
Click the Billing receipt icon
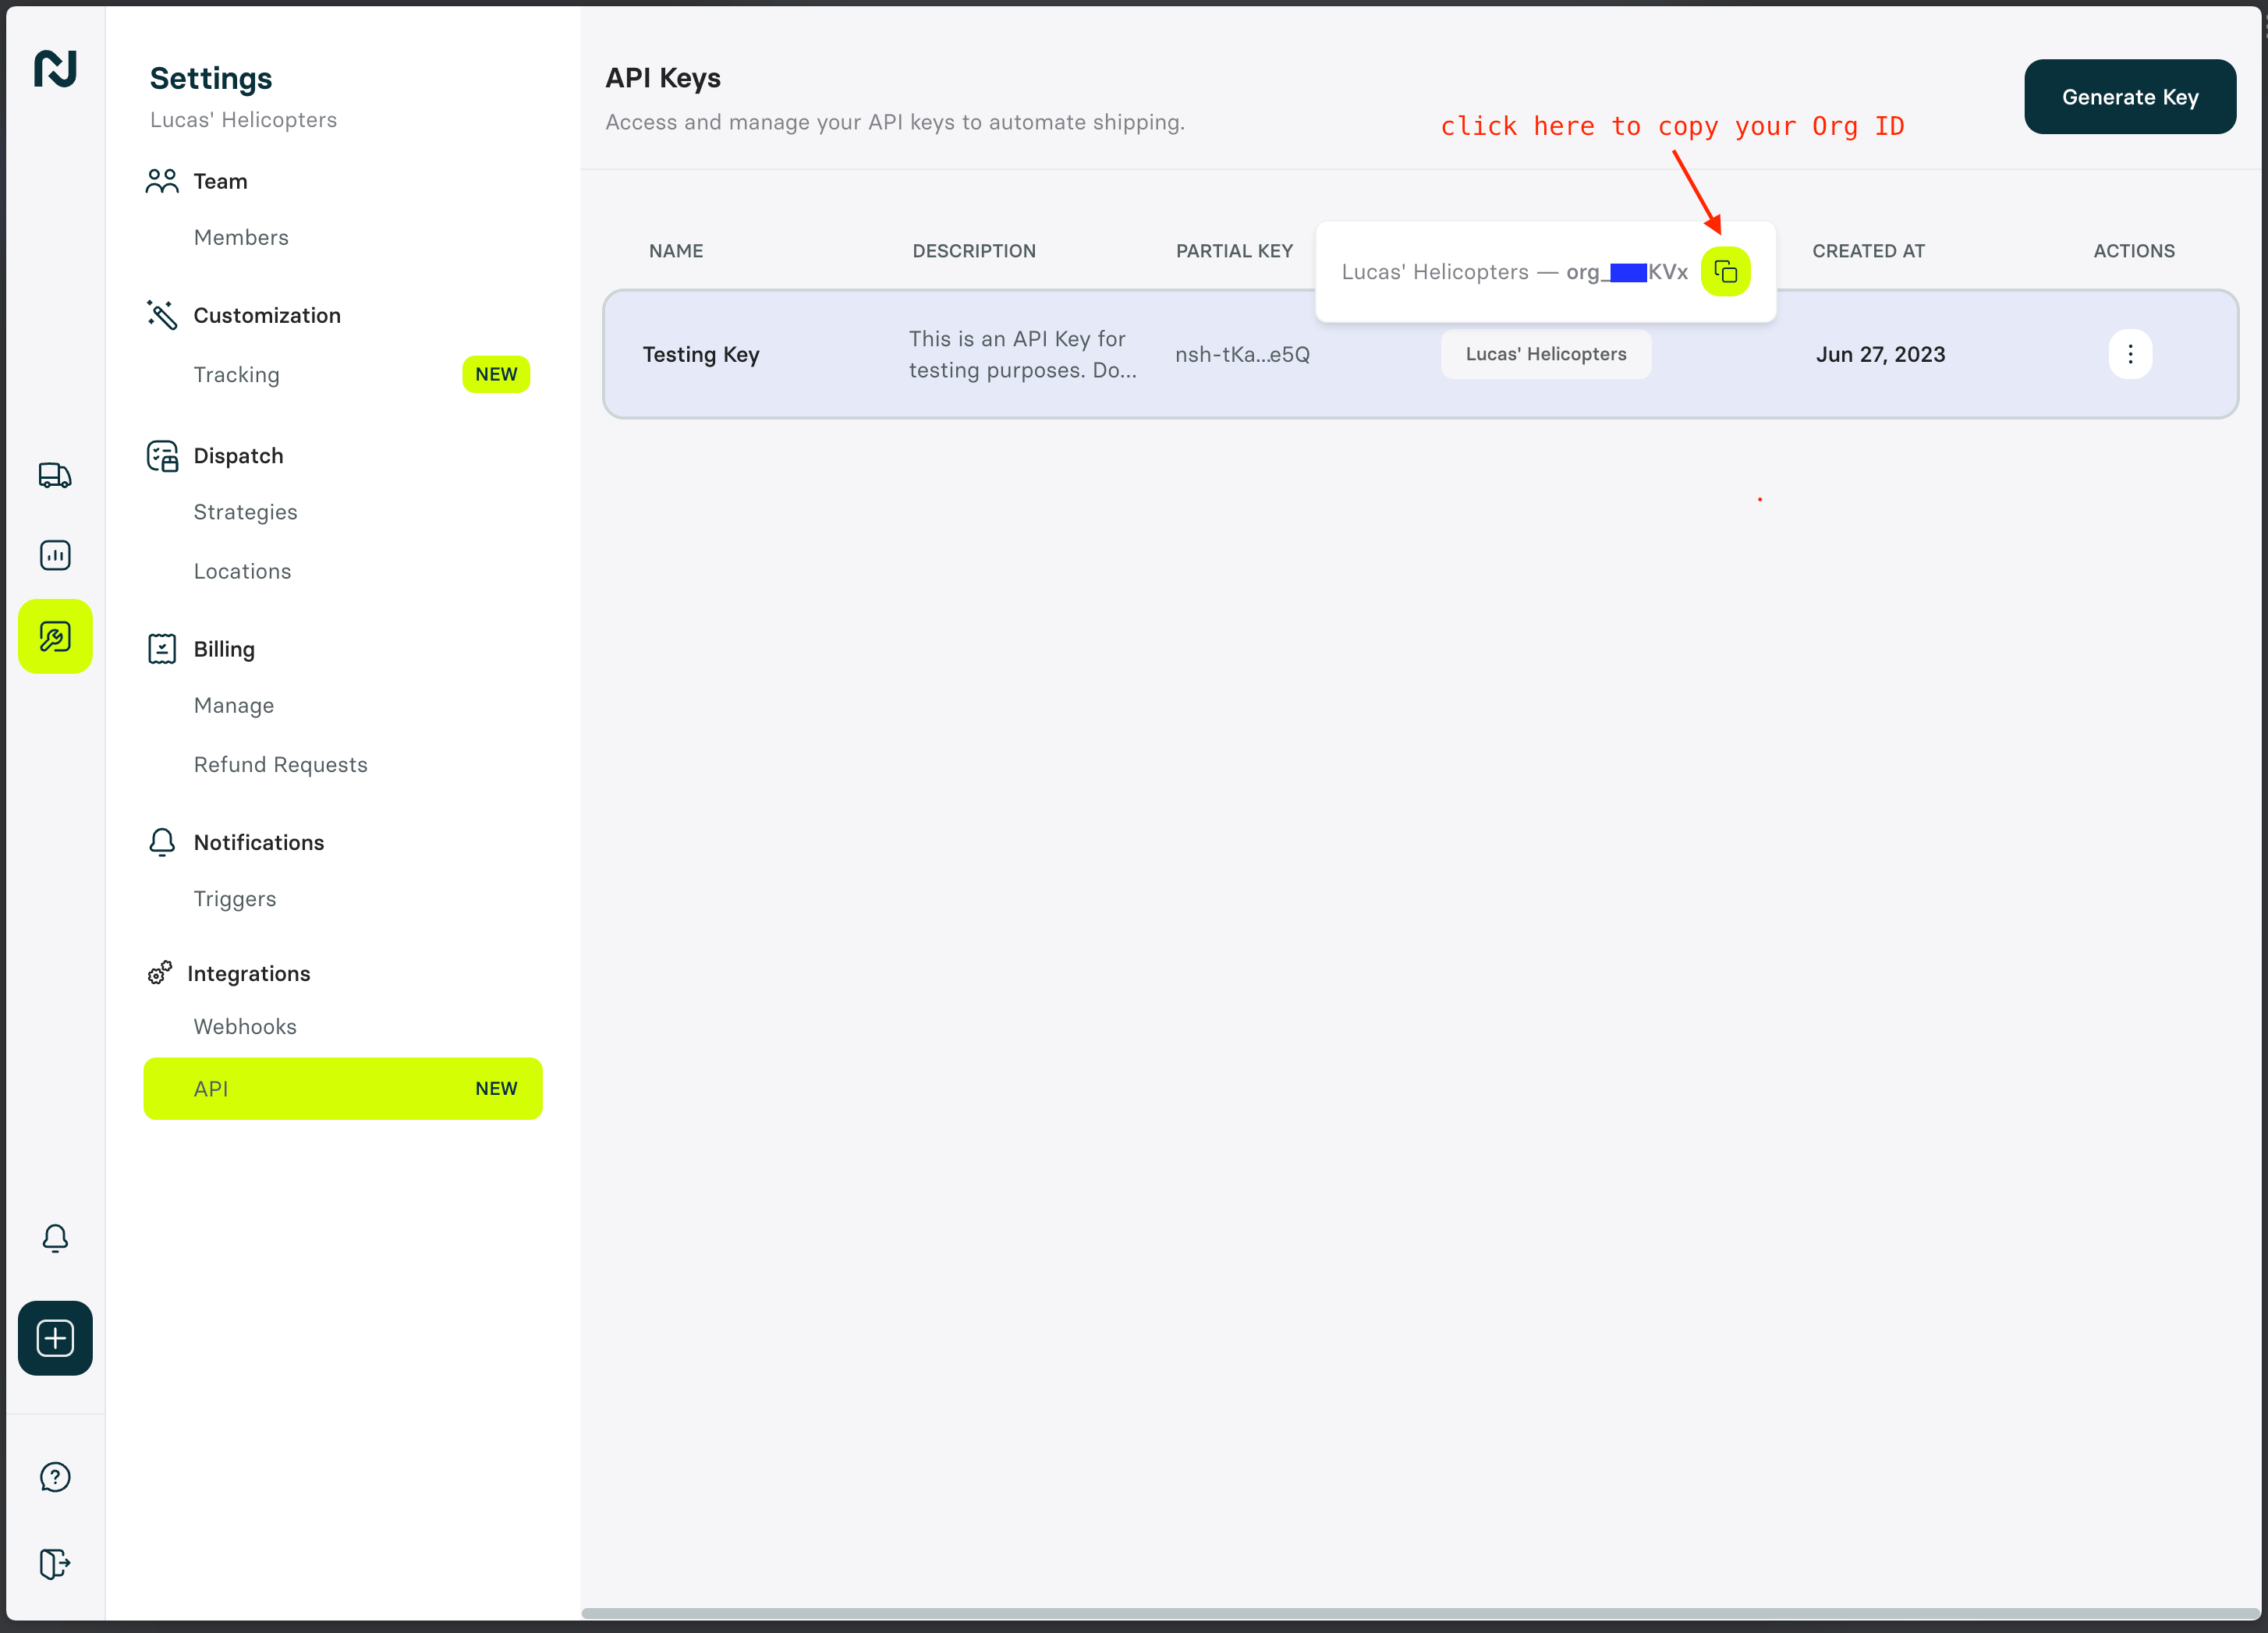162,649
